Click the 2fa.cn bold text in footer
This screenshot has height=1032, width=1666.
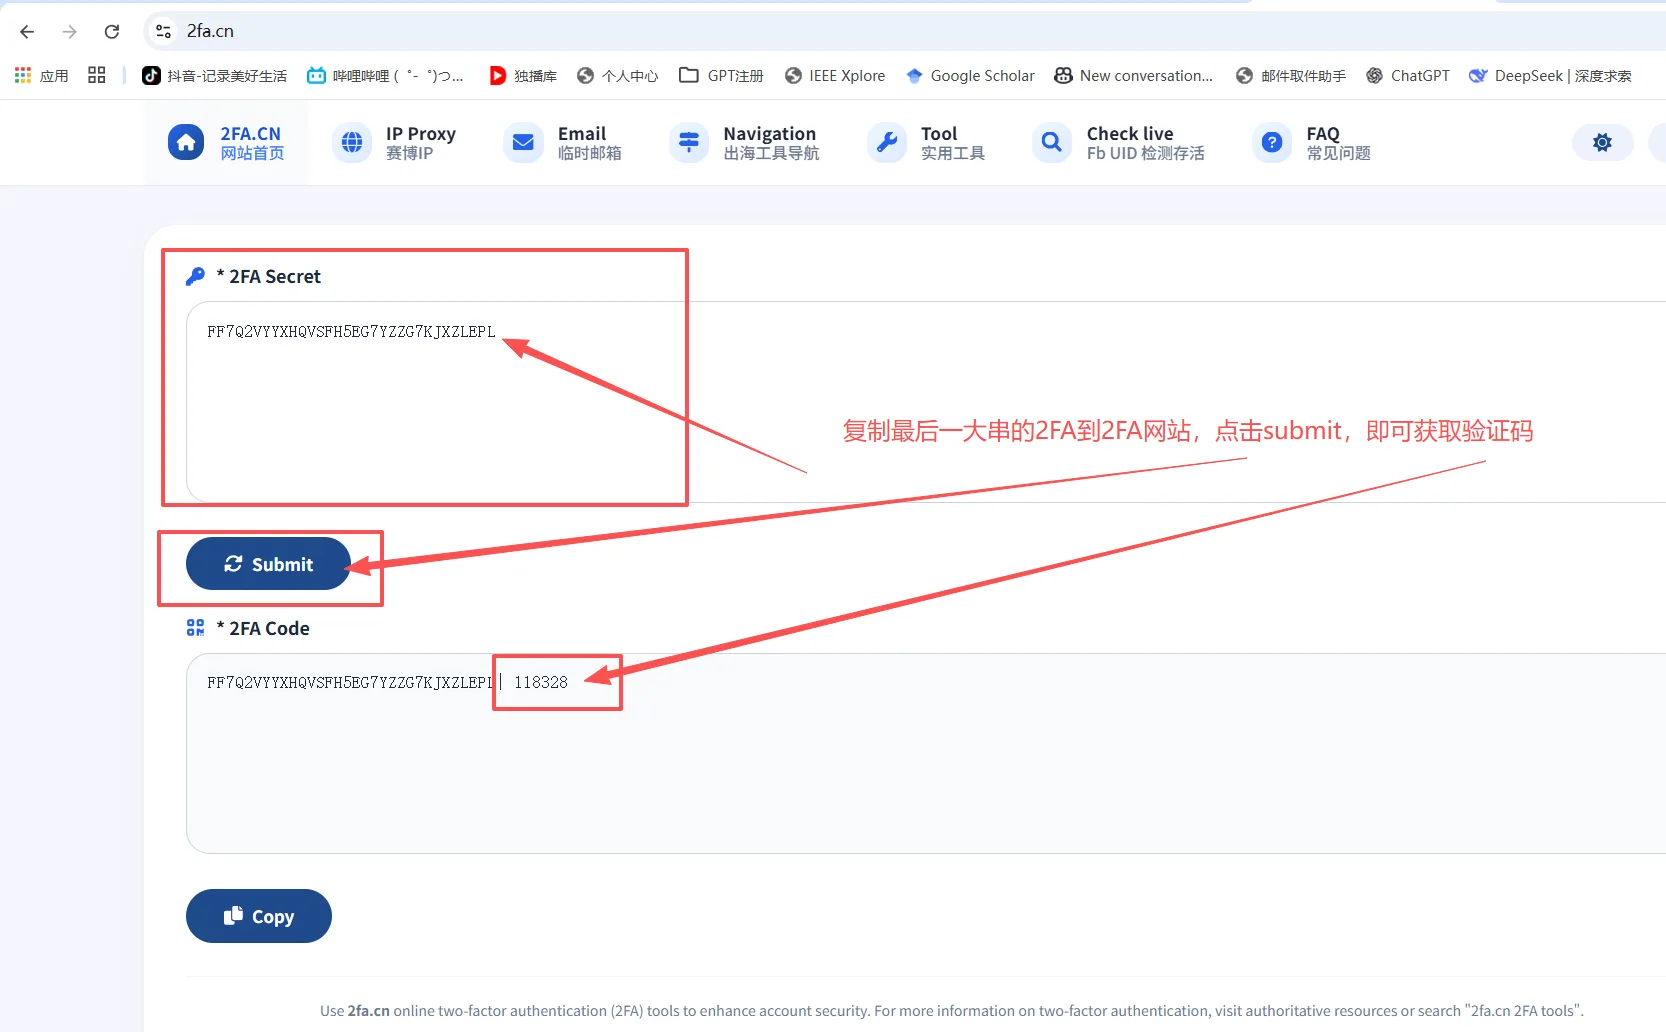click(368, 1011)
